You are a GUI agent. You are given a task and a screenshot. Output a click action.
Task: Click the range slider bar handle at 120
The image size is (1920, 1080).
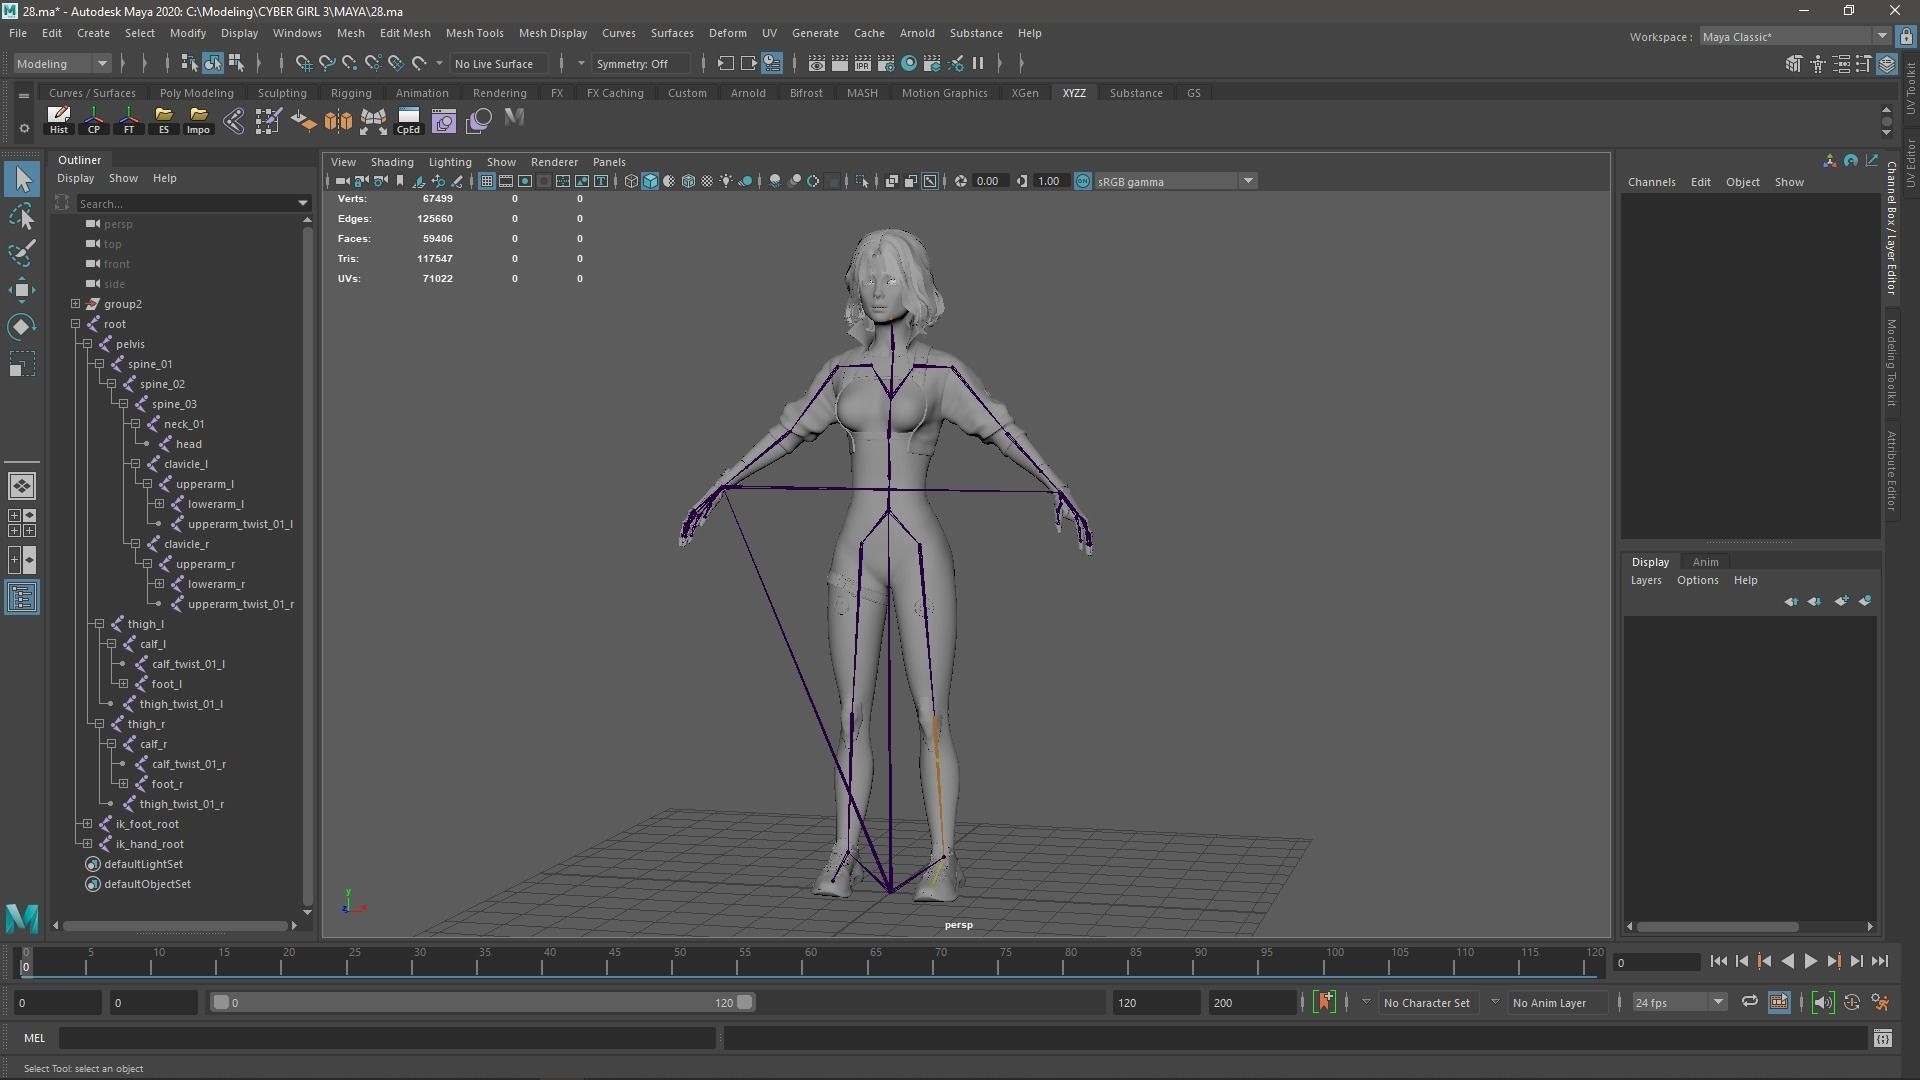pyautogui.click(x=745, y=1002)
